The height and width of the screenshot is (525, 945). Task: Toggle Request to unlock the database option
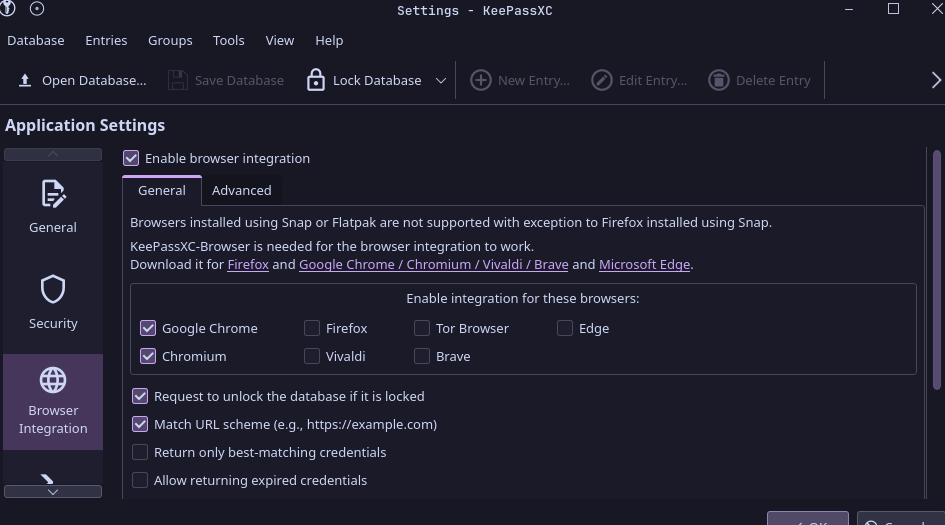point(140,397)
